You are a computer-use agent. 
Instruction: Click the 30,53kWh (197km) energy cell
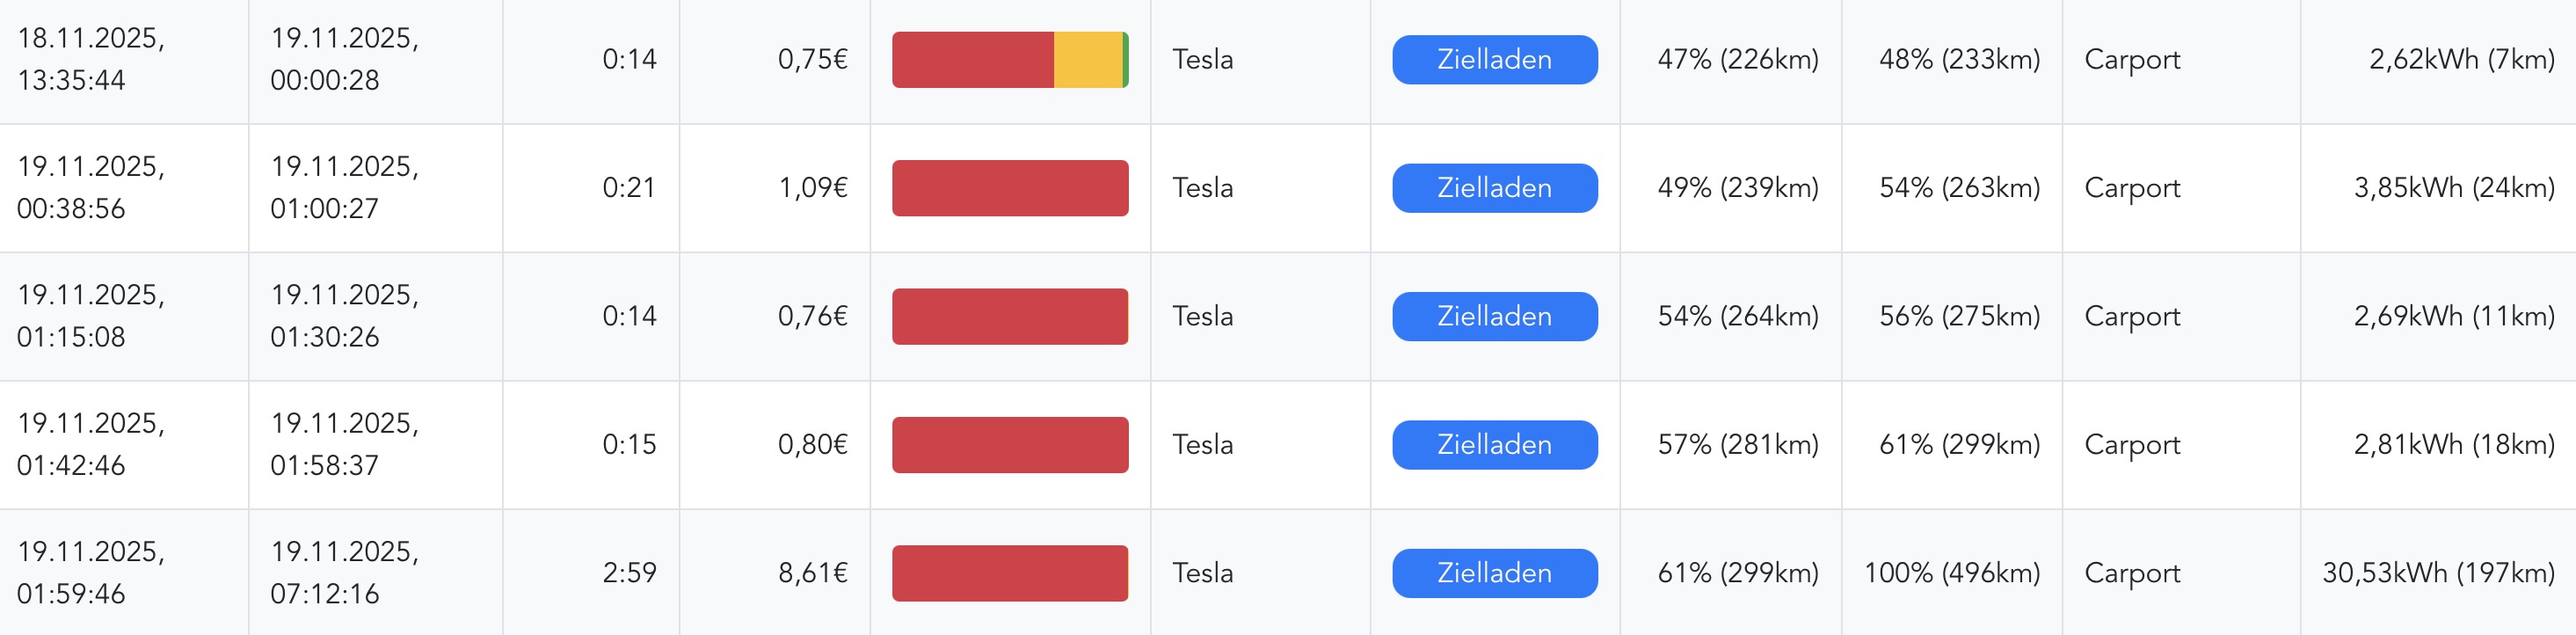click(x=2437, y=573)
